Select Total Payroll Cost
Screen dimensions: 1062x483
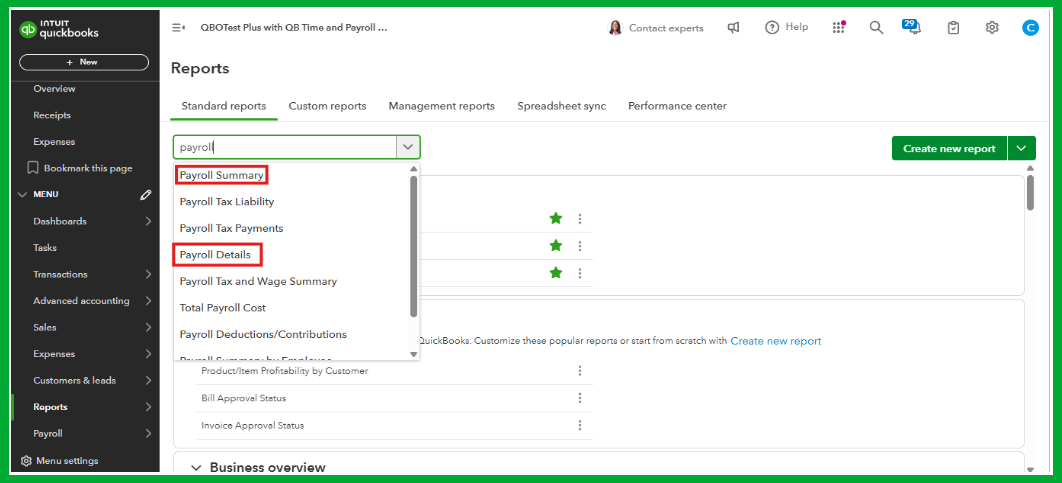(223, 308)
